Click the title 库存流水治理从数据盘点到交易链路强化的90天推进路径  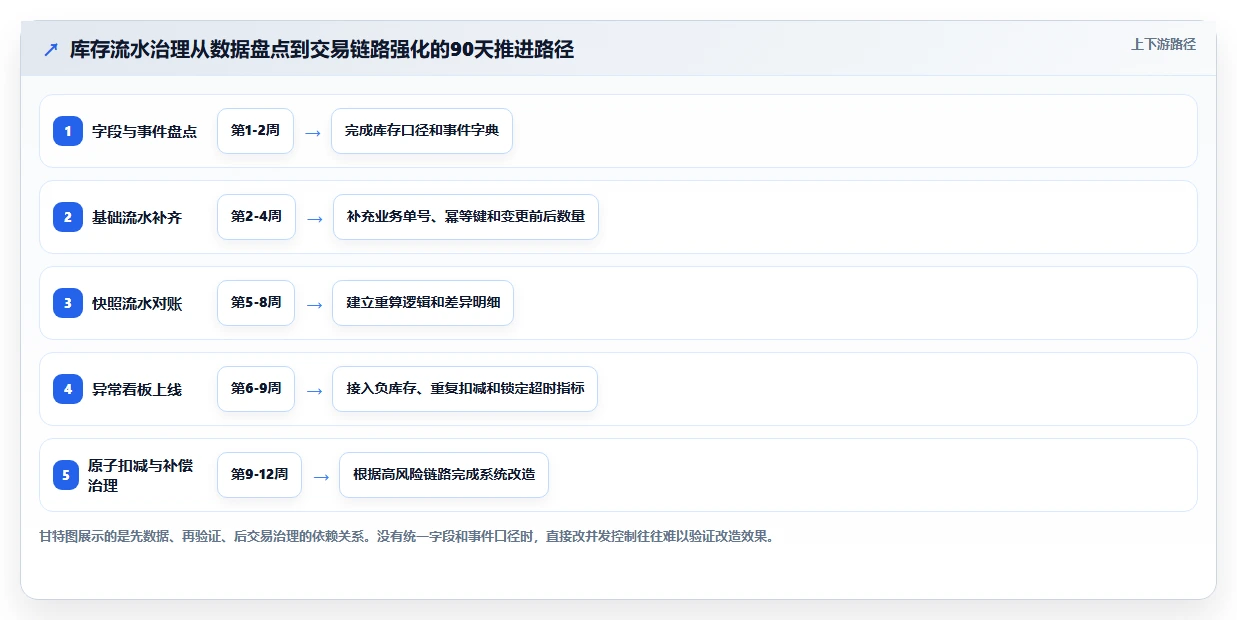[x=322, y=50]
